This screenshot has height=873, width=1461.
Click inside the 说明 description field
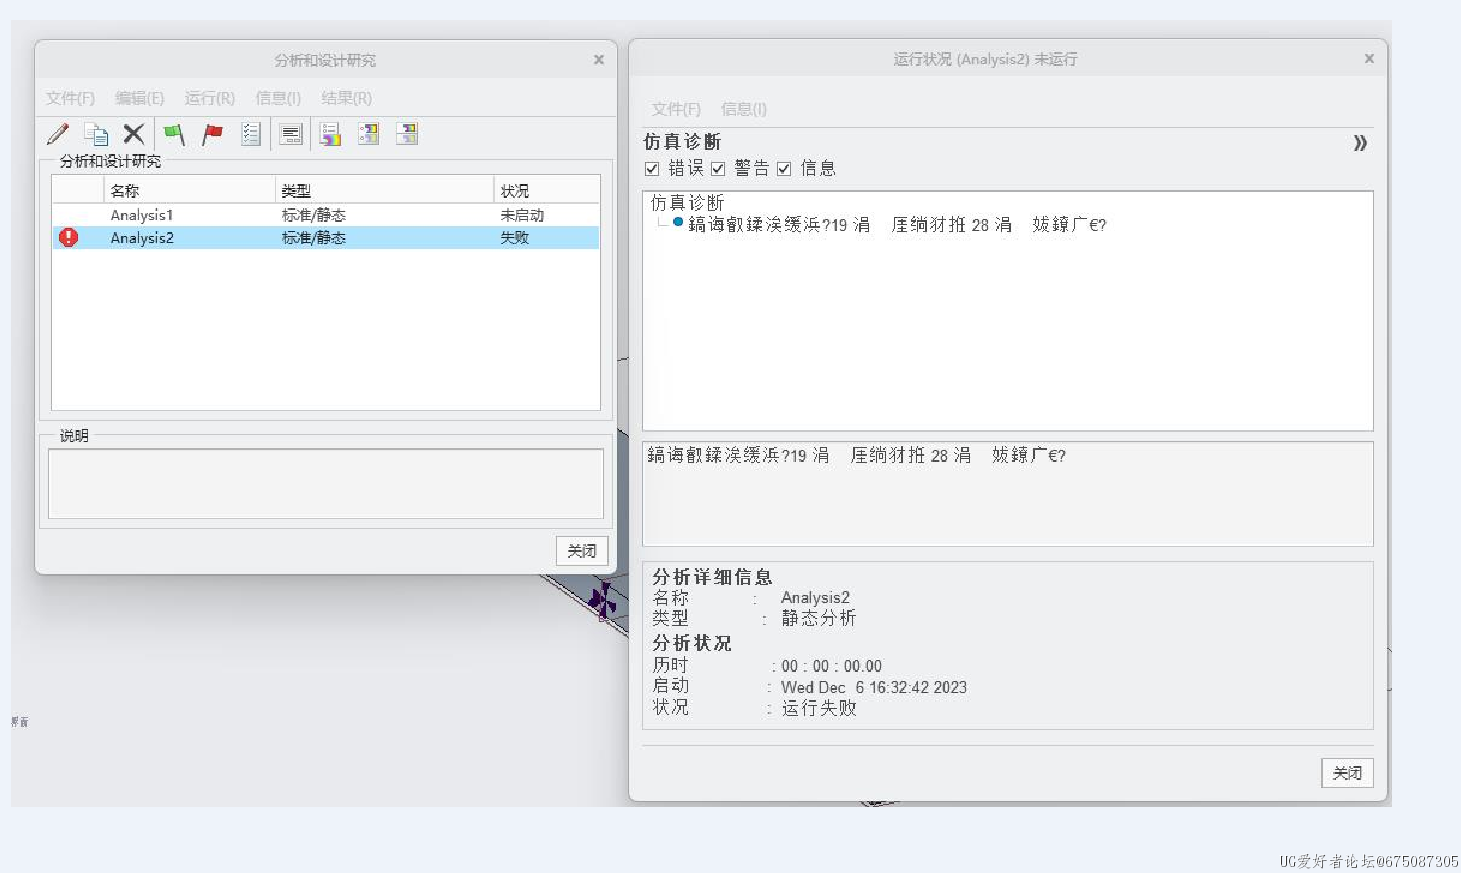[326, 483]
